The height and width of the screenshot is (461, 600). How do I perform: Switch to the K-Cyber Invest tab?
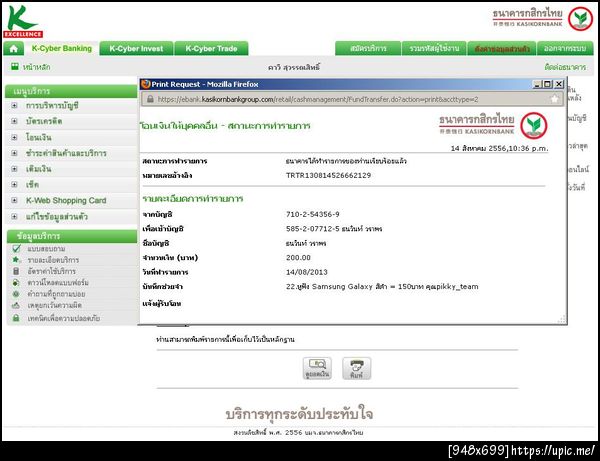(136, 49)
